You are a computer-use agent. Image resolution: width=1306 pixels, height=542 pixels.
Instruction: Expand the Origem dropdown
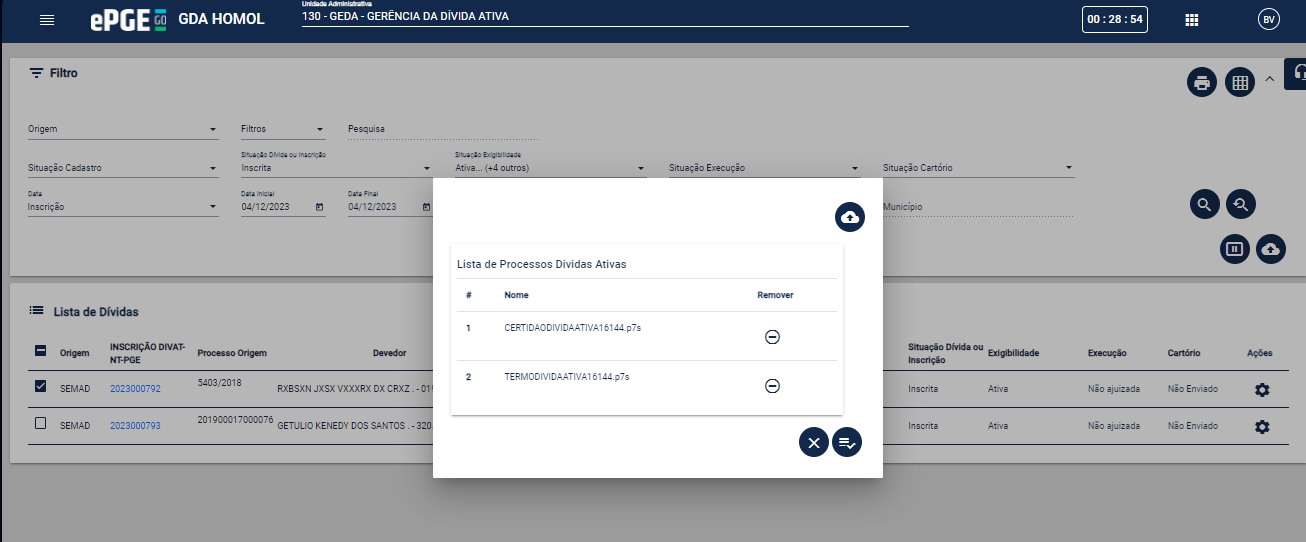point(122,129)
